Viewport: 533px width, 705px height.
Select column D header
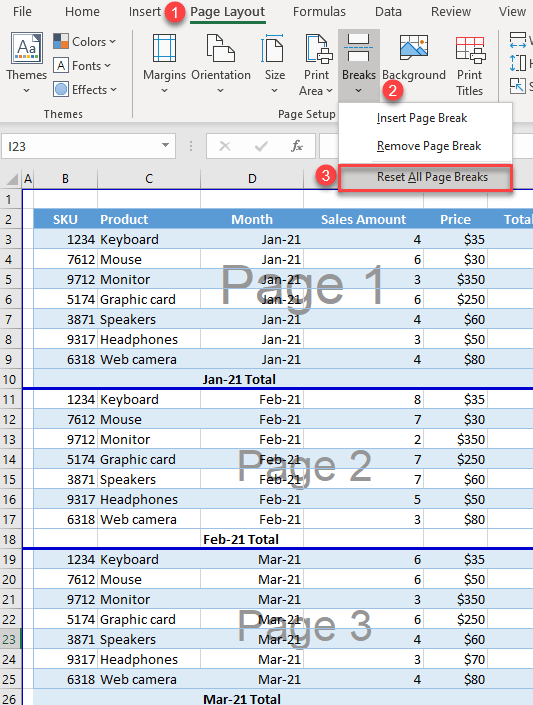click(252, 179)
